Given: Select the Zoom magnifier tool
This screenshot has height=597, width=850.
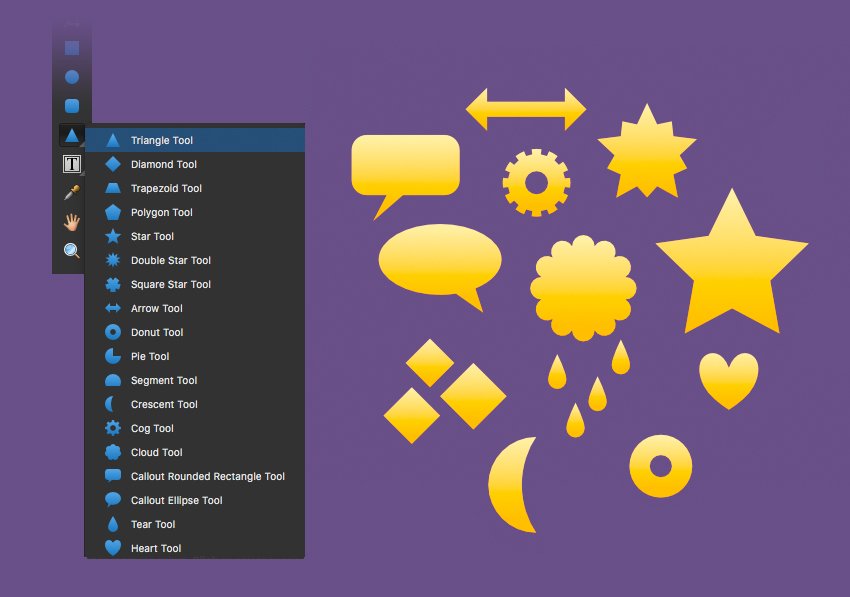Looking at the screenshot, I should pos(72,251).
